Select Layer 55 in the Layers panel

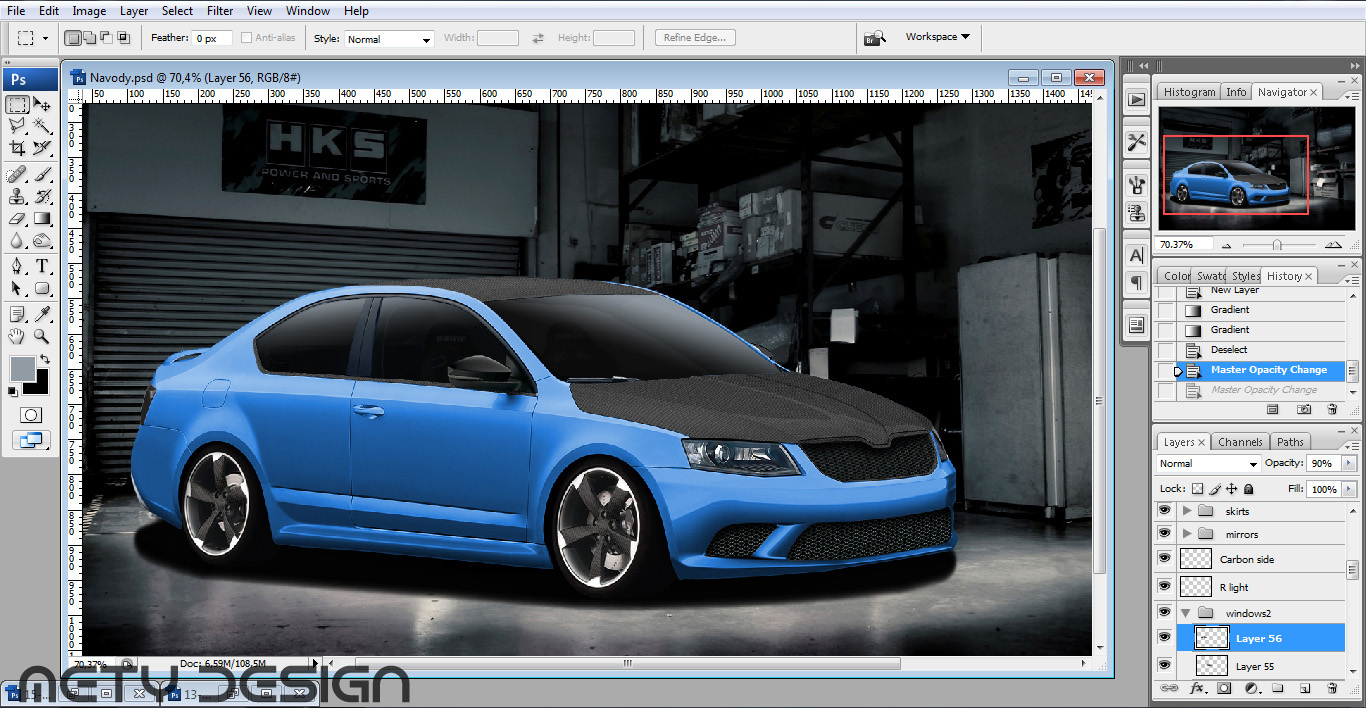pyautogui.click(x=1260, y=666)
